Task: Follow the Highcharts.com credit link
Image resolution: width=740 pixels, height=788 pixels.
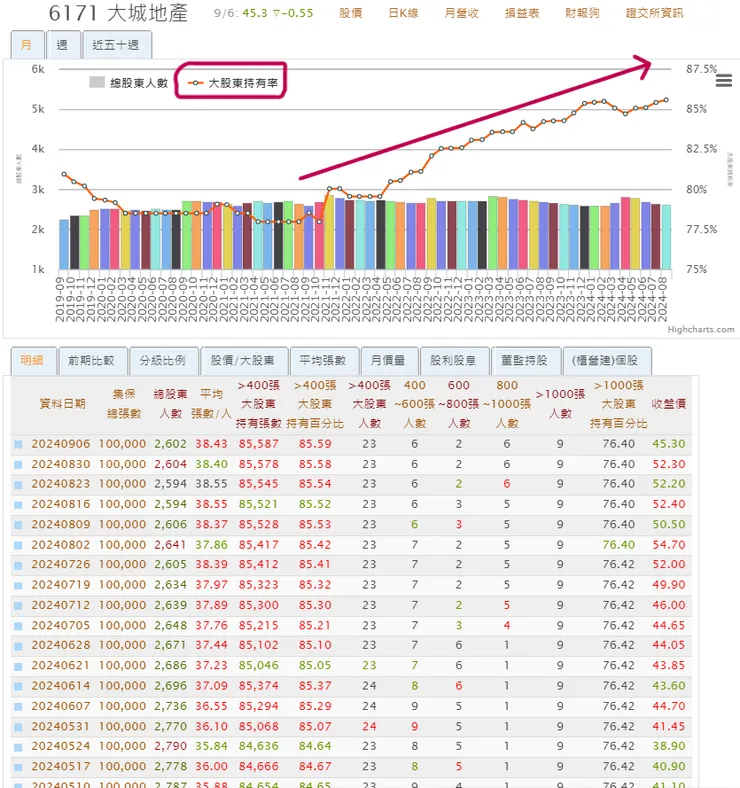Action: click(701, 329)
